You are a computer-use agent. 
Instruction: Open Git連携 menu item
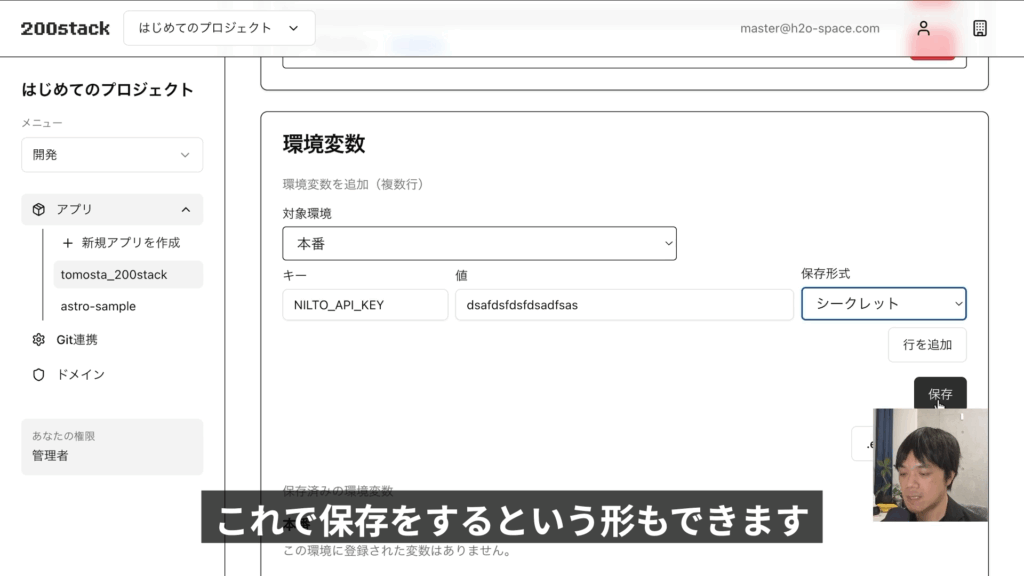click(77, 340)
